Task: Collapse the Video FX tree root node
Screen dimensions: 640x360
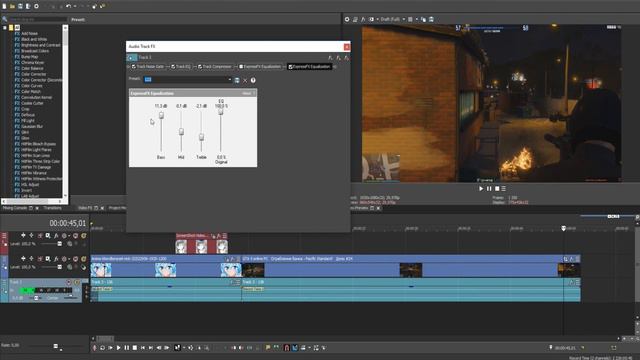Action: [x=4, y=28]
